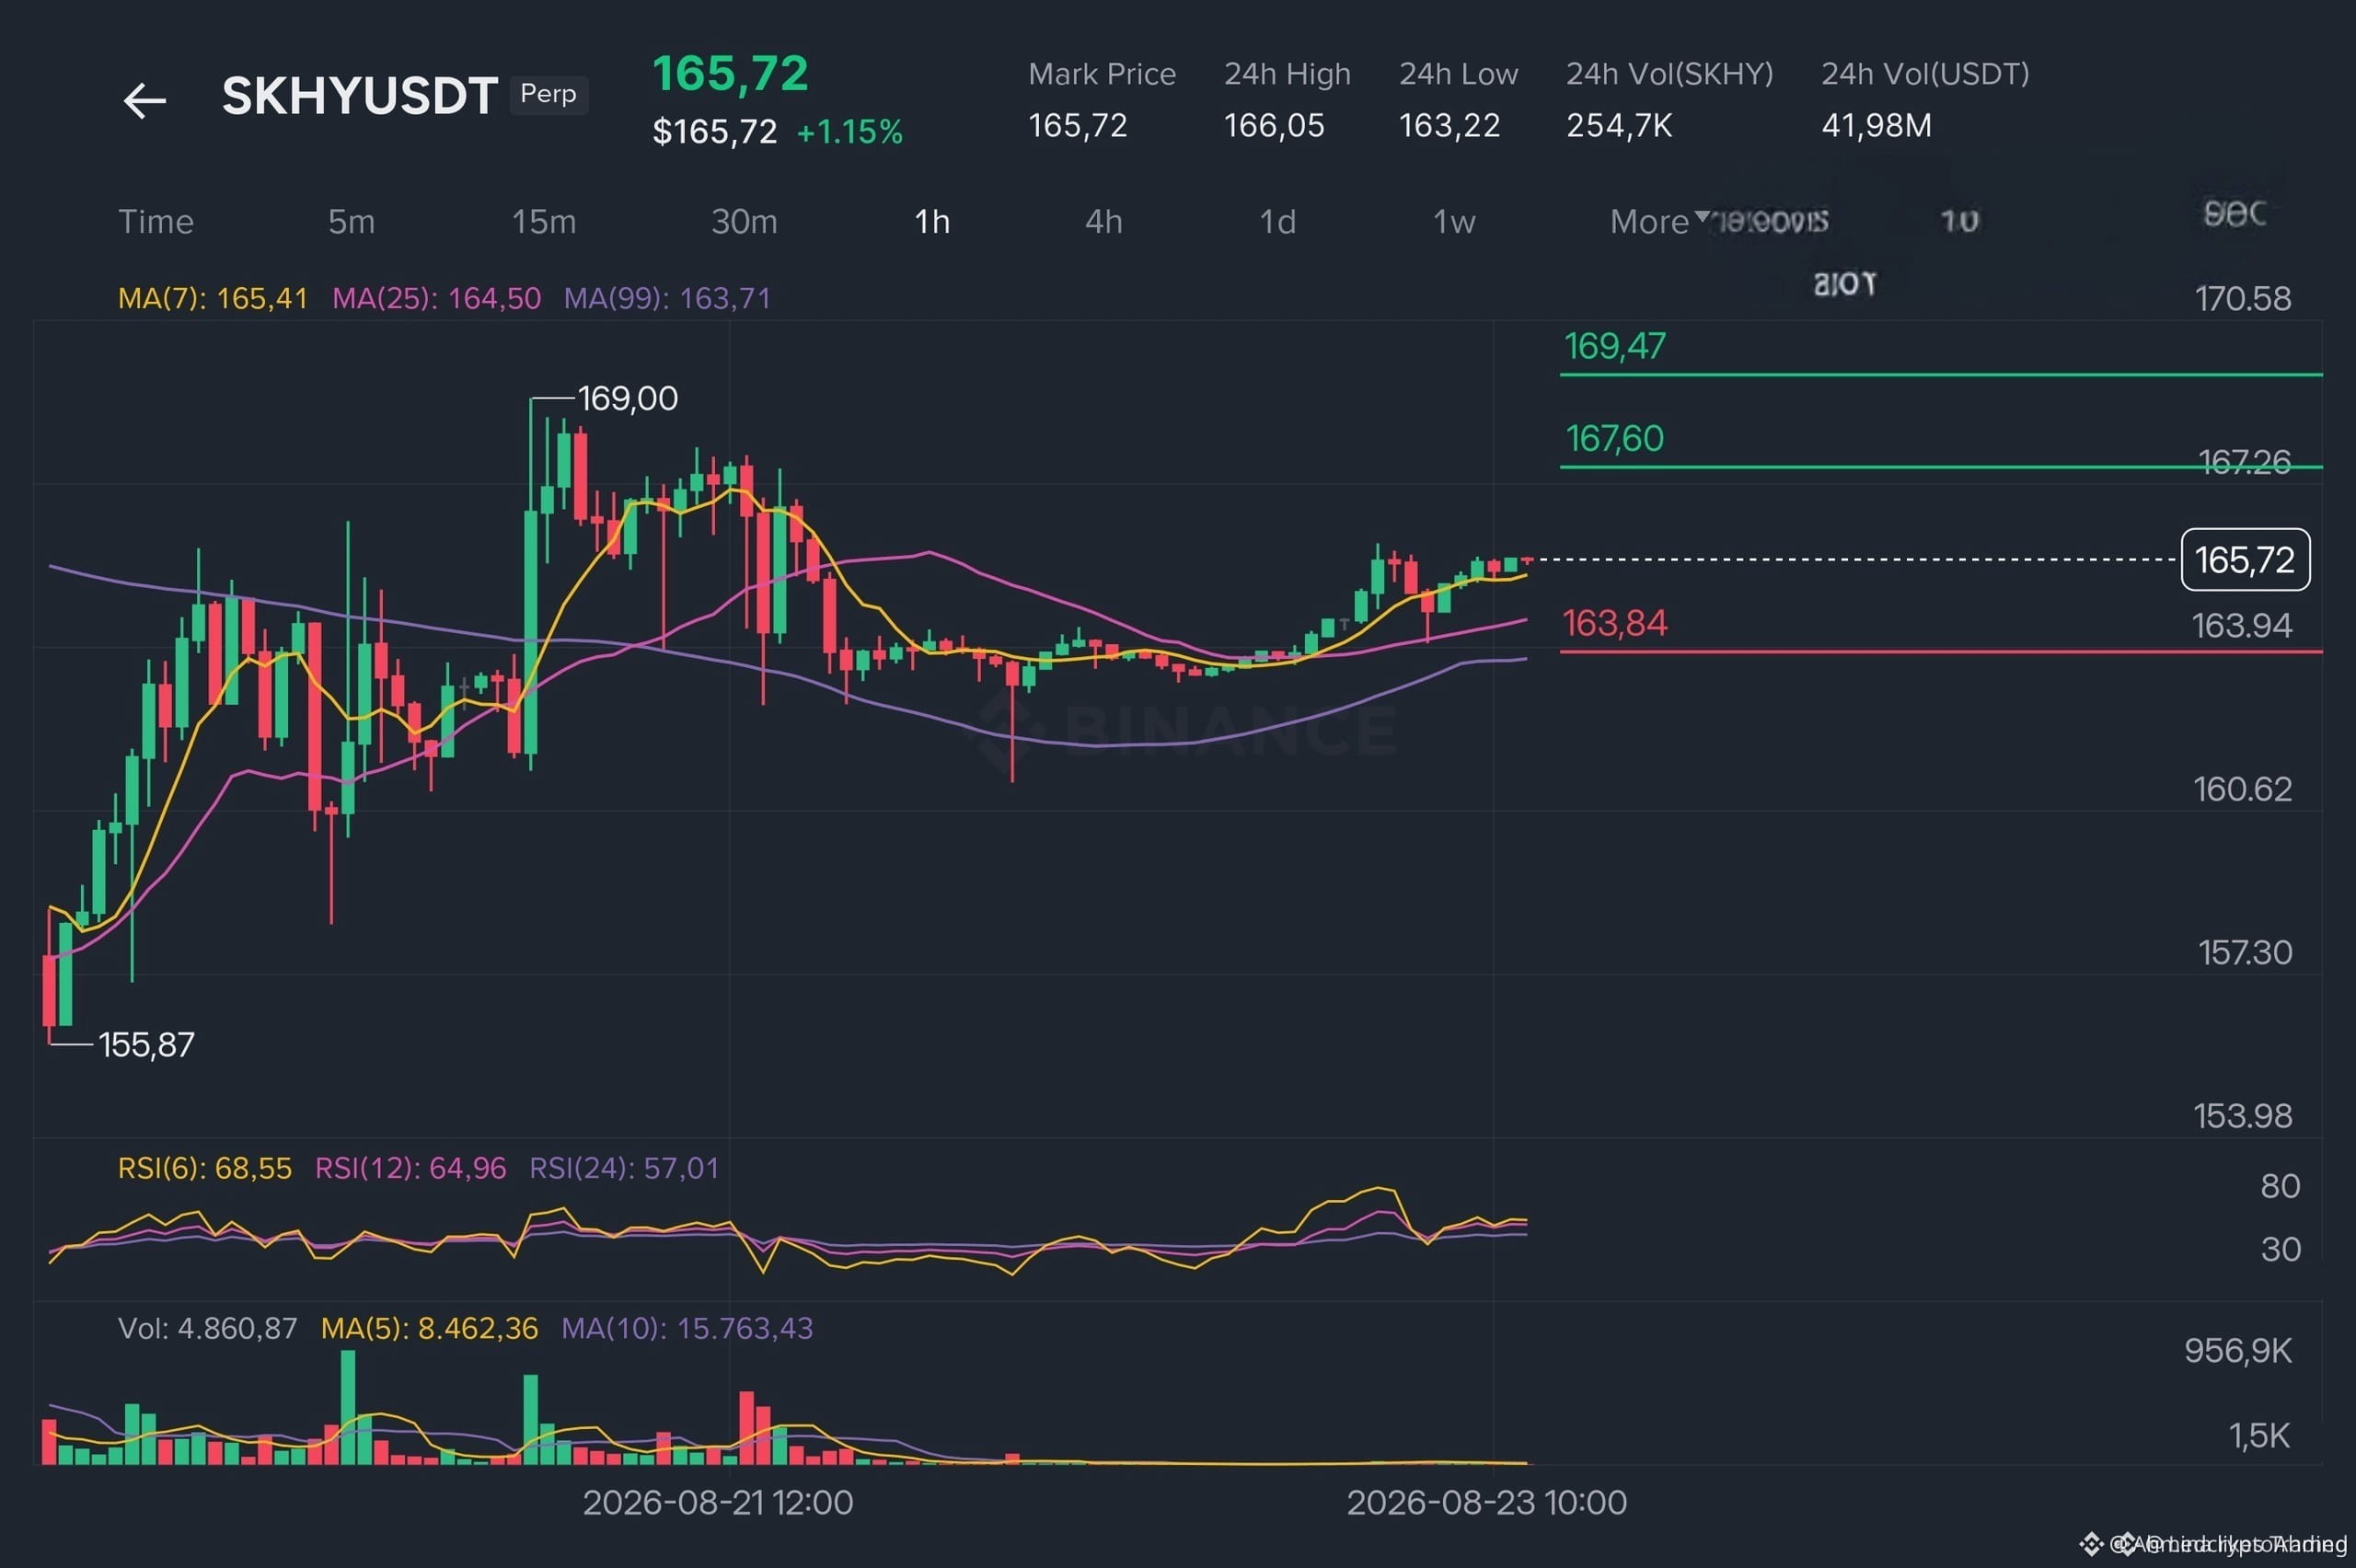Screen dimensions: 2356x1568
Task: Click the MA(25): 164,50 indicator label
Action: tap(436, 298)
